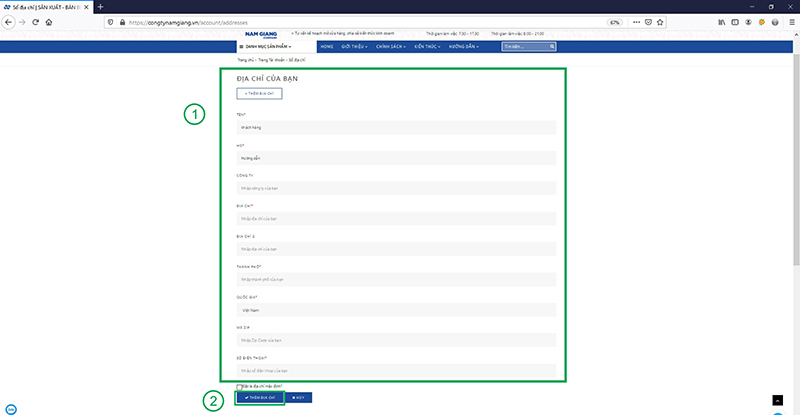Click in the Tên name field
800x415 pixels.
396,127
